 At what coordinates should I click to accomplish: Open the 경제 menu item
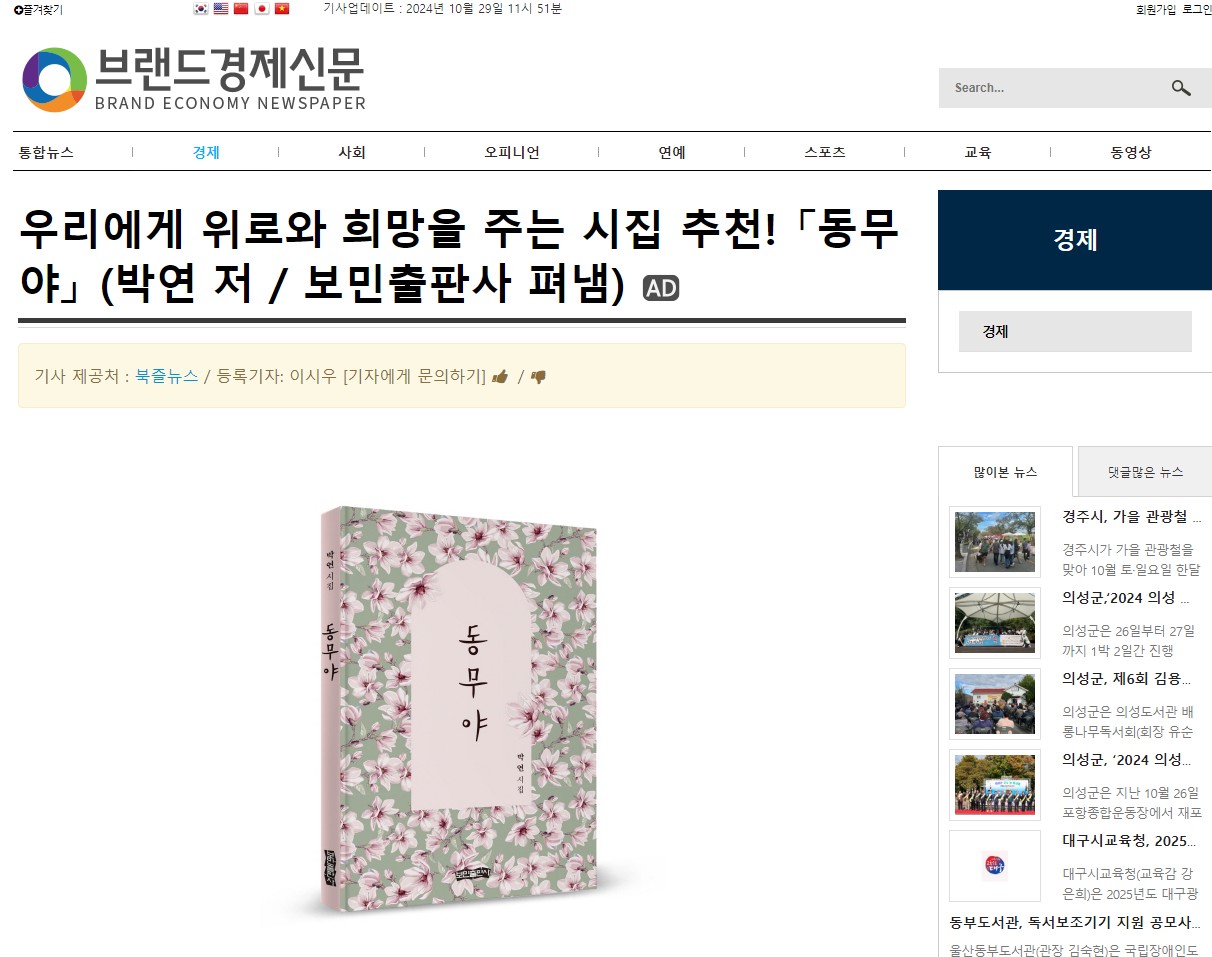tap(206, 152)
